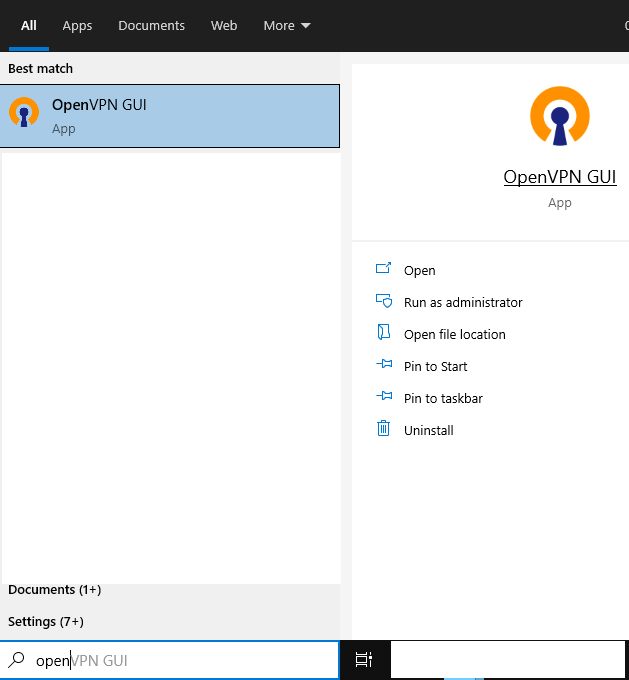
Task: Switch to the Documents search tab
Action: pyautogui.click(x=151, y=26)
